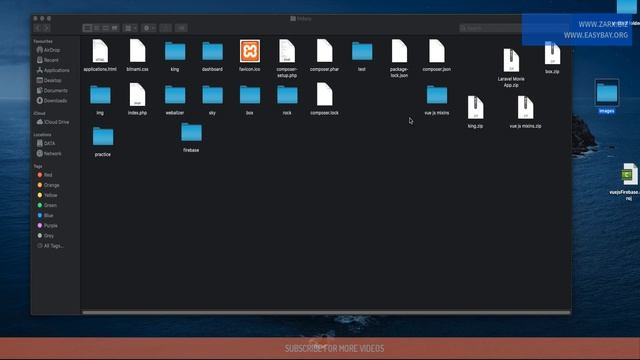Filter by the Orange tag
The width and height of the screenshot is (640, 360).
tap(48, 185)
